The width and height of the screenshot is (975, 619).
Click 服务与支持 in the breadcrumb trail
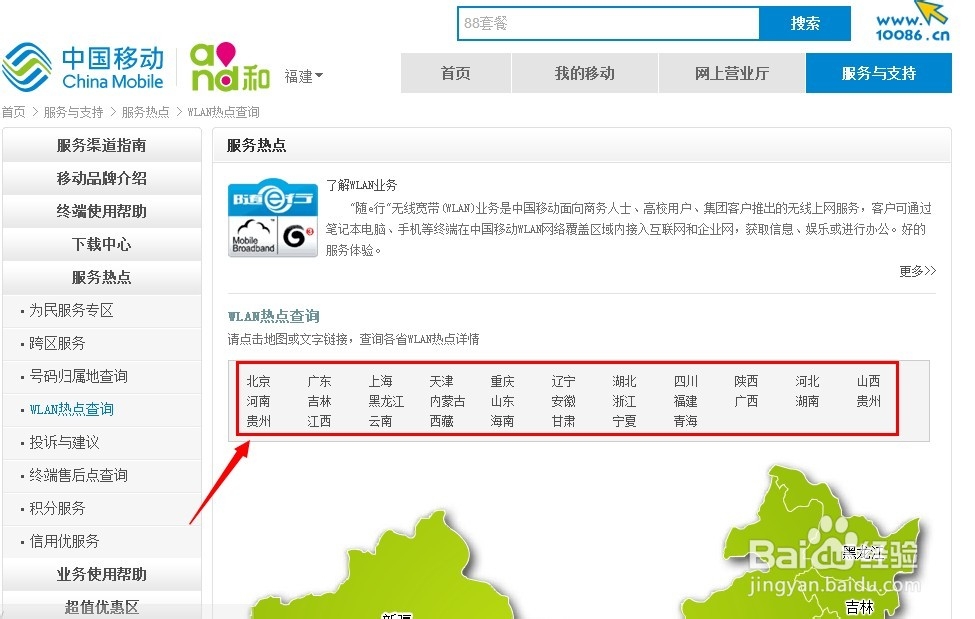73,112
